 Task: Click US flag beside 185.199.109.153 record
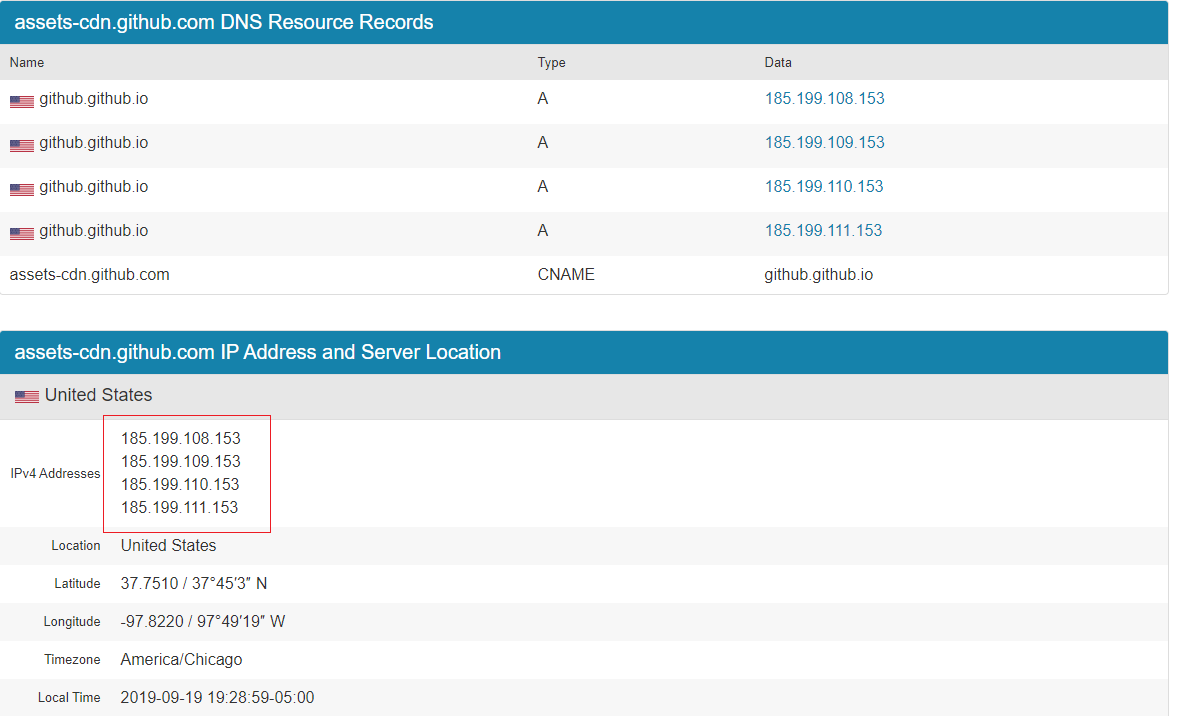[x=22, y=145]
